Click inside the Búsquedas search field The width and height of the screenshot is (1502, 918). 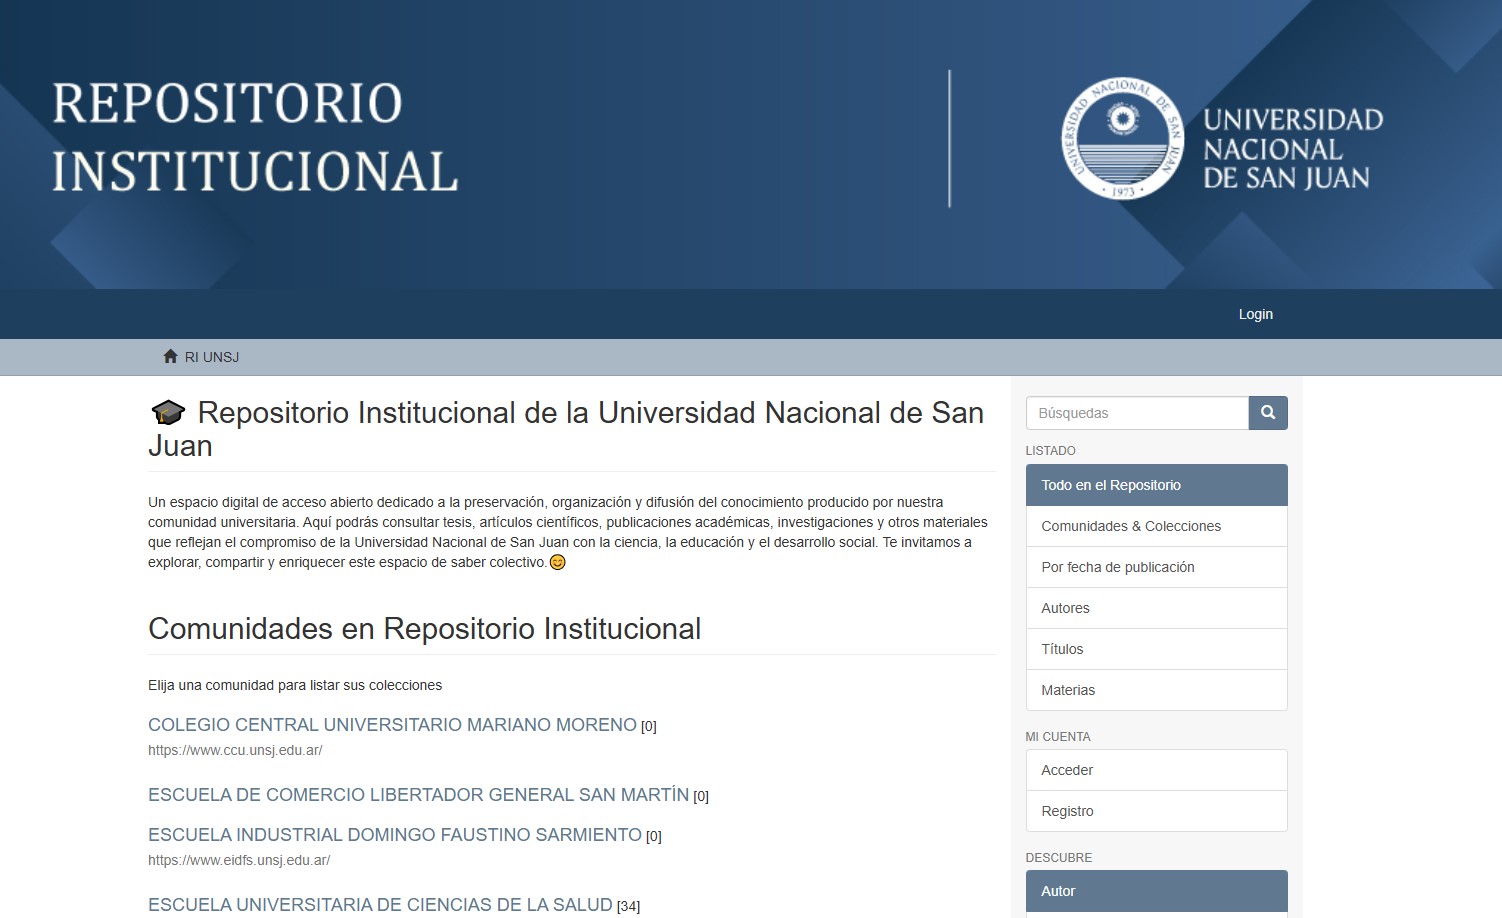click(1137, 413)
